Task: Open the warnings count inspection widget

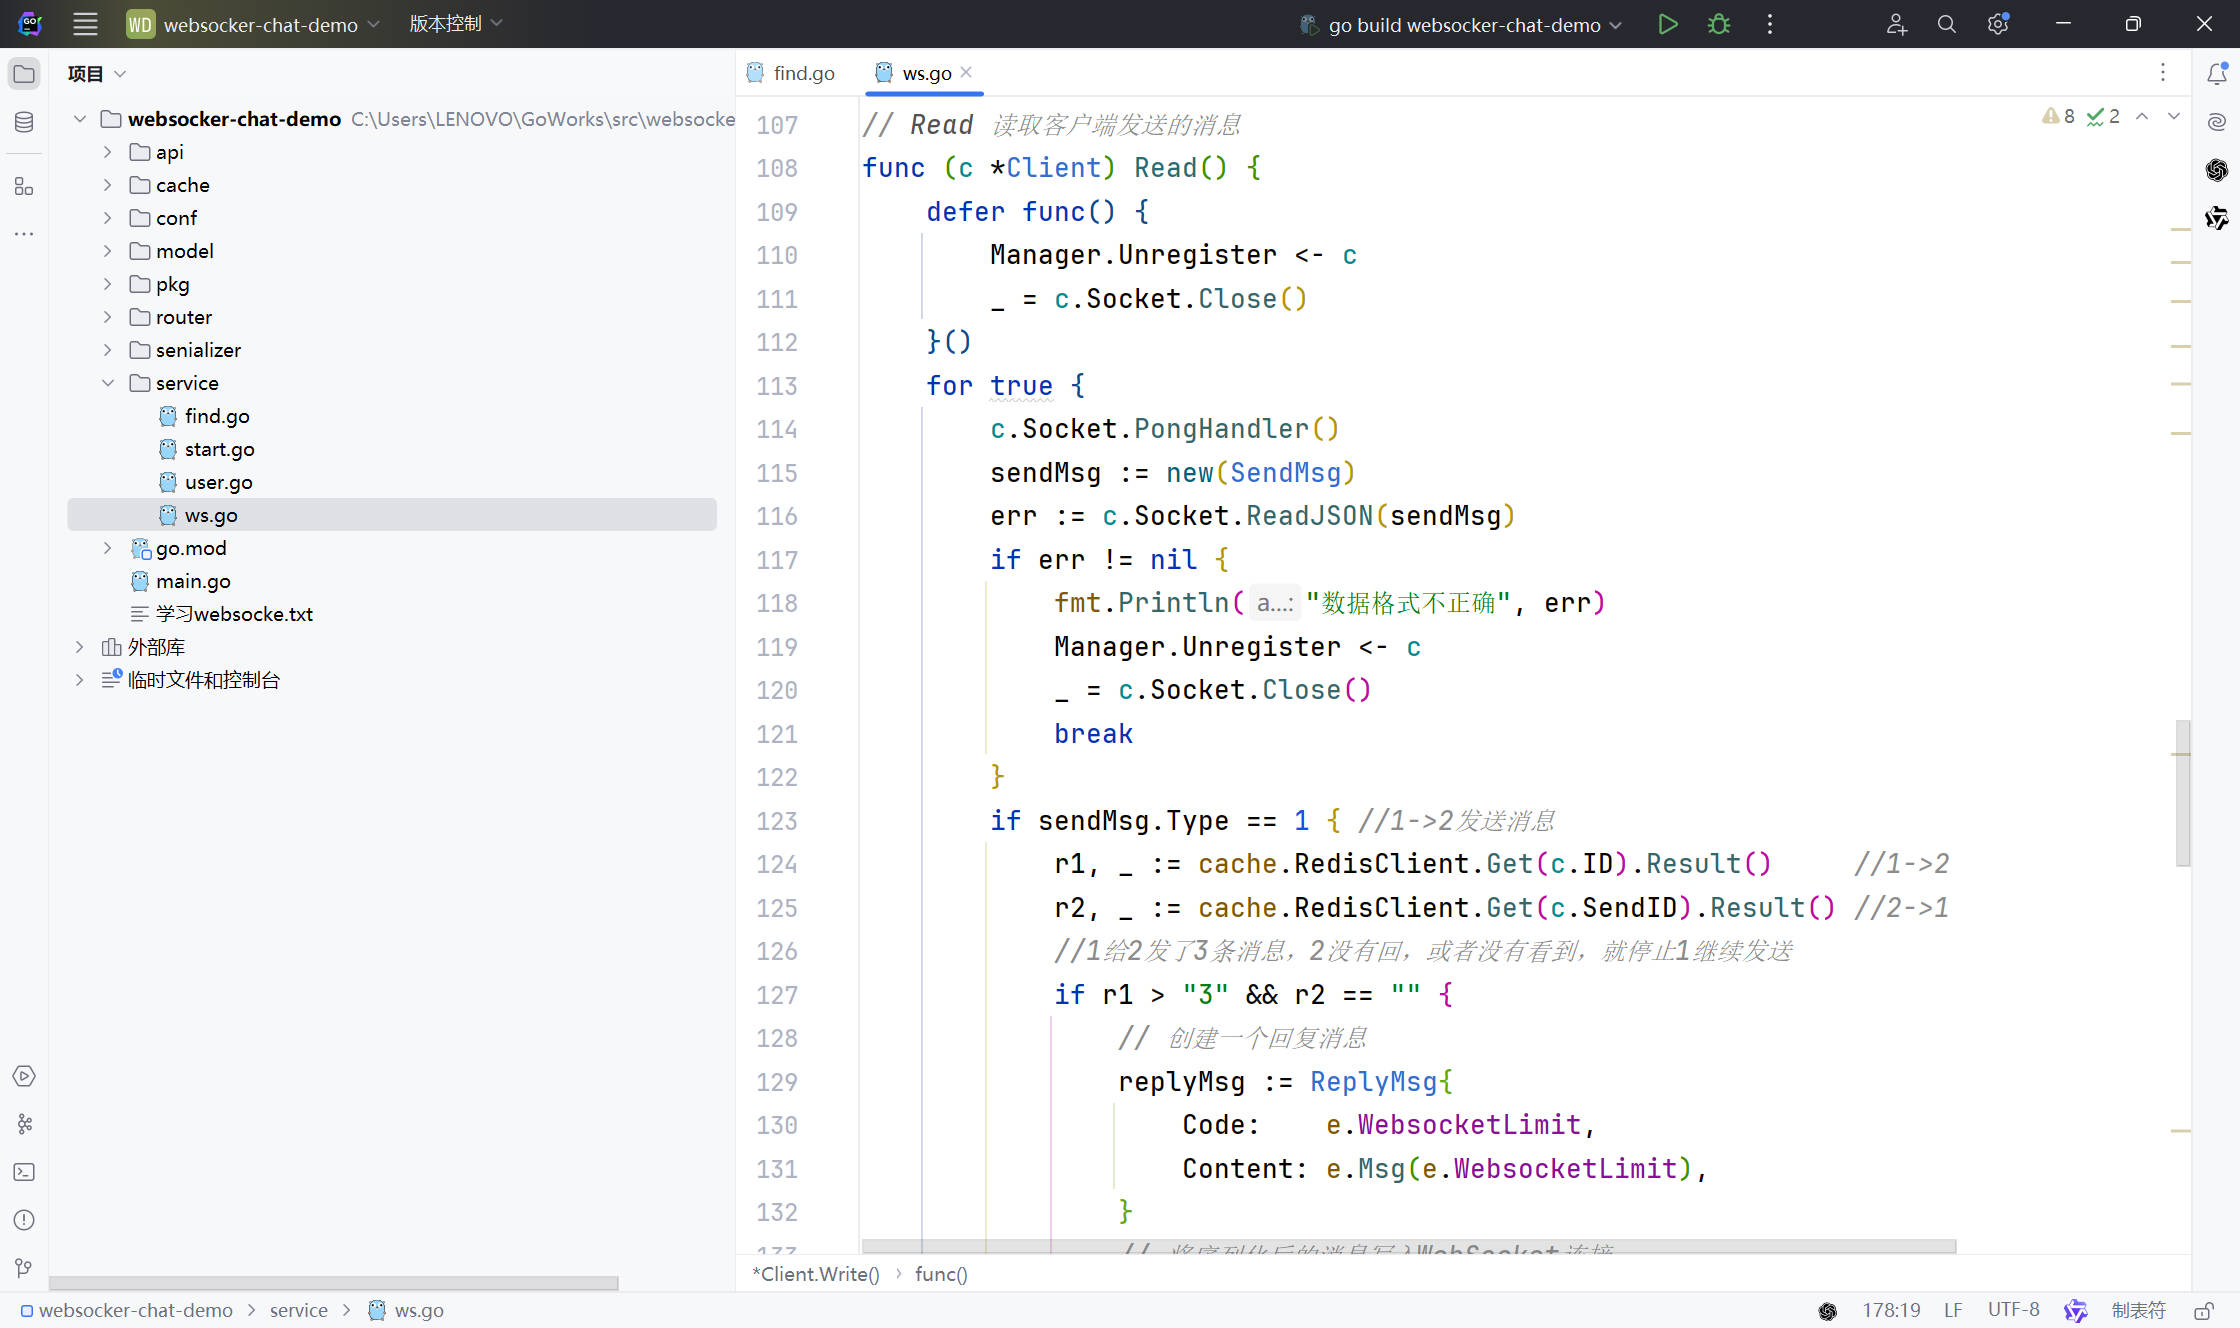Action: click(x=2058, y=116)
